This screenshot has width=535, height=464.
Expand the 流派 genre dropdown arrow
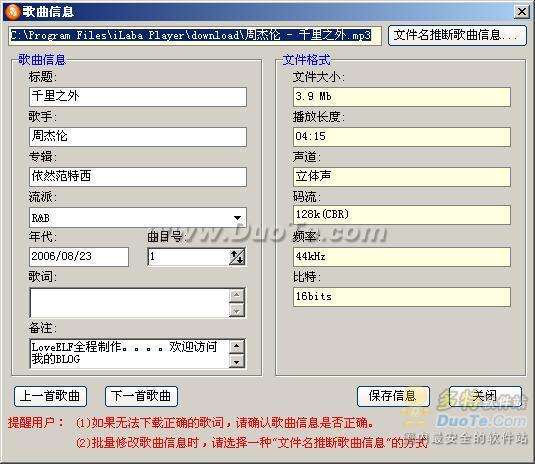pos(237,218)
